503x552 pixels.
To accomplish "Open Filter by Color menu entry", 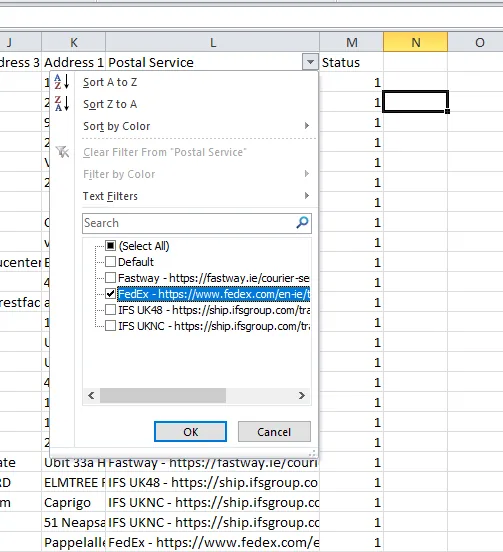I will pyautogui.click(x=119, y=174).
